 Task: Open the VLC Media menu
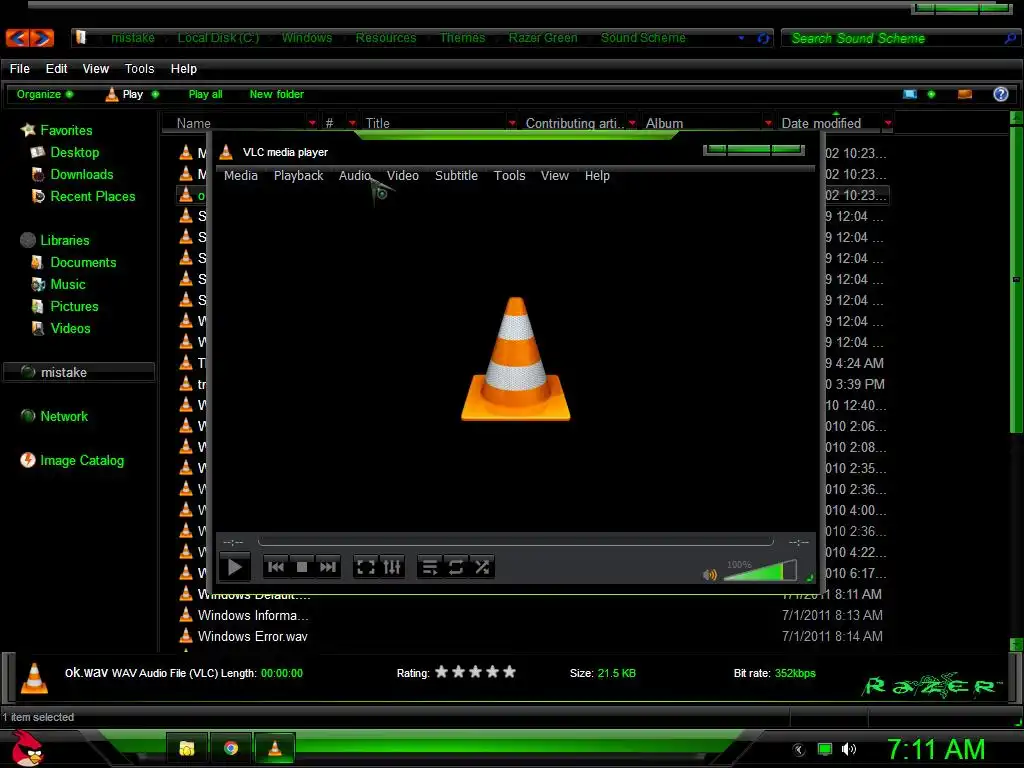coord(241,176)
